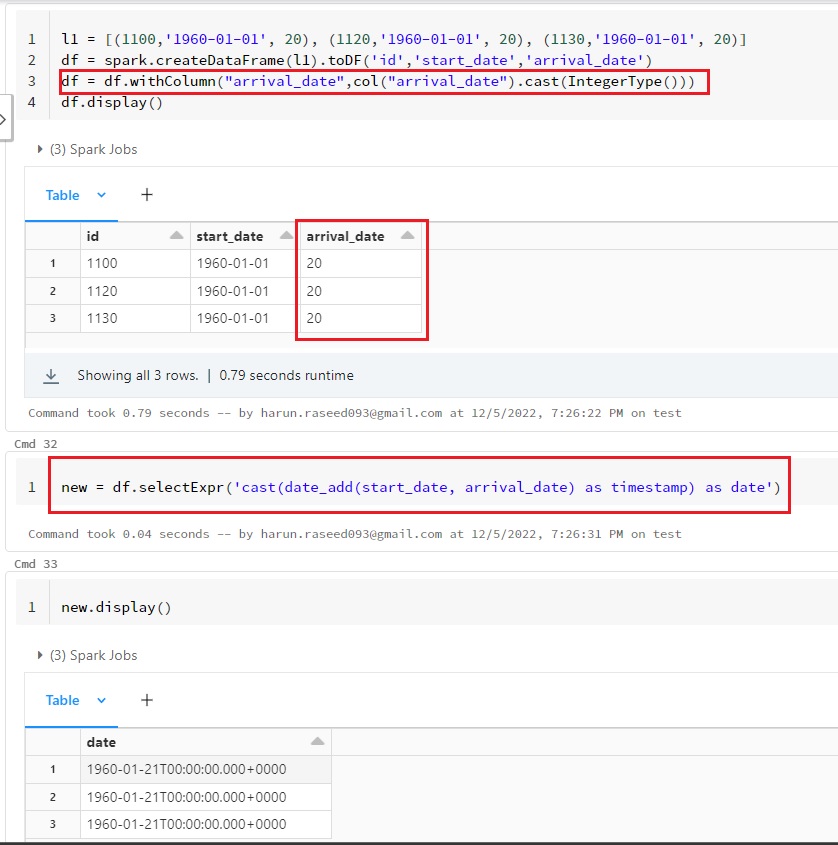
Task: Select the first 1960-01-21 value in the date table
Action: (x=187, y=770)
